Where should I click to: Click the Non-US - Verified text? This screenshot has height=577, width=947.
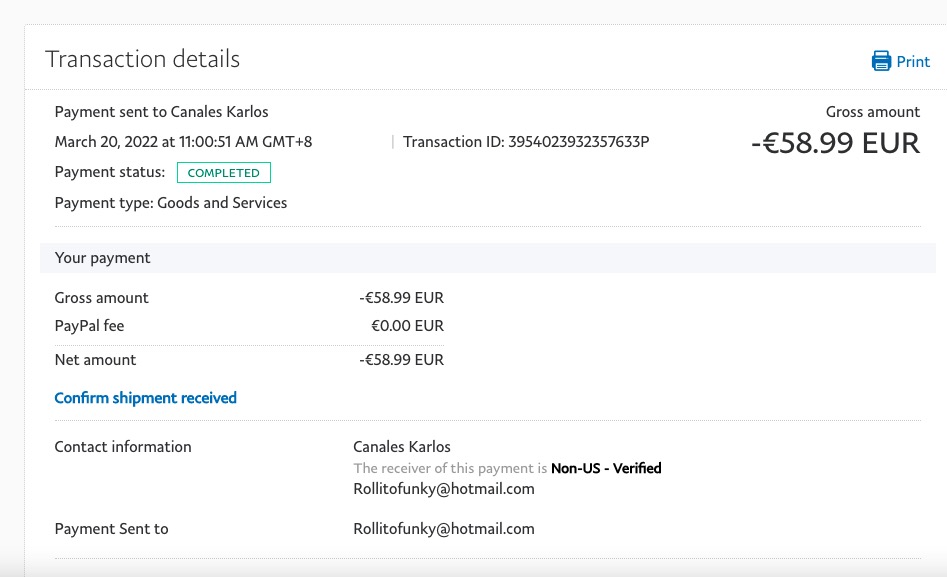click(606, 468)
